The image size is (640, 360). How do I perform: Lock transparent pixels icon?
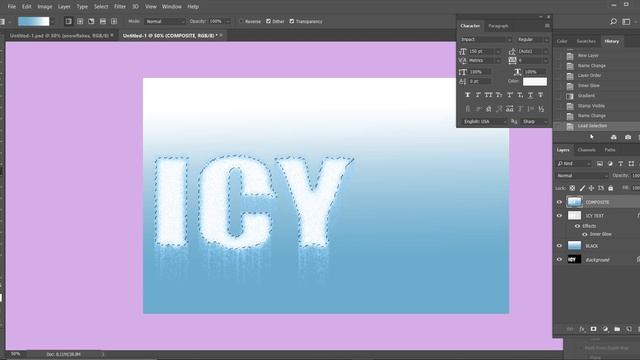tap(572, 188)
